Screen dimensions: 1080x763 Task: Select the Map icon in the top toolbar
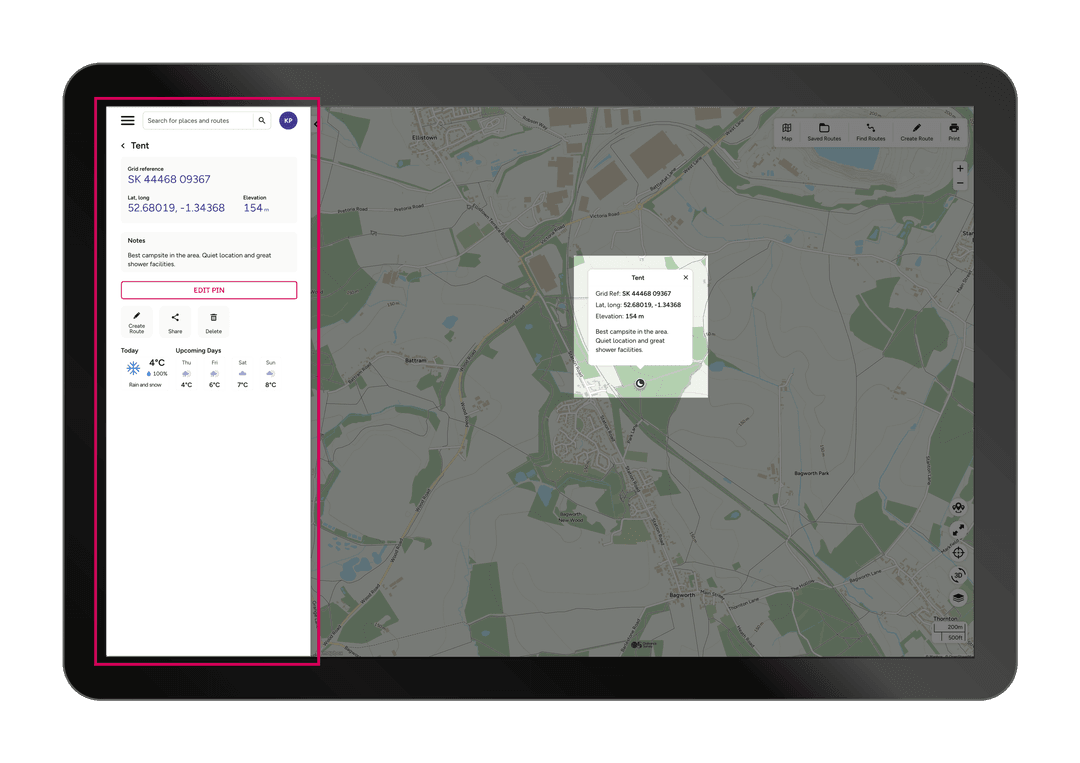(x=787, y=129)
